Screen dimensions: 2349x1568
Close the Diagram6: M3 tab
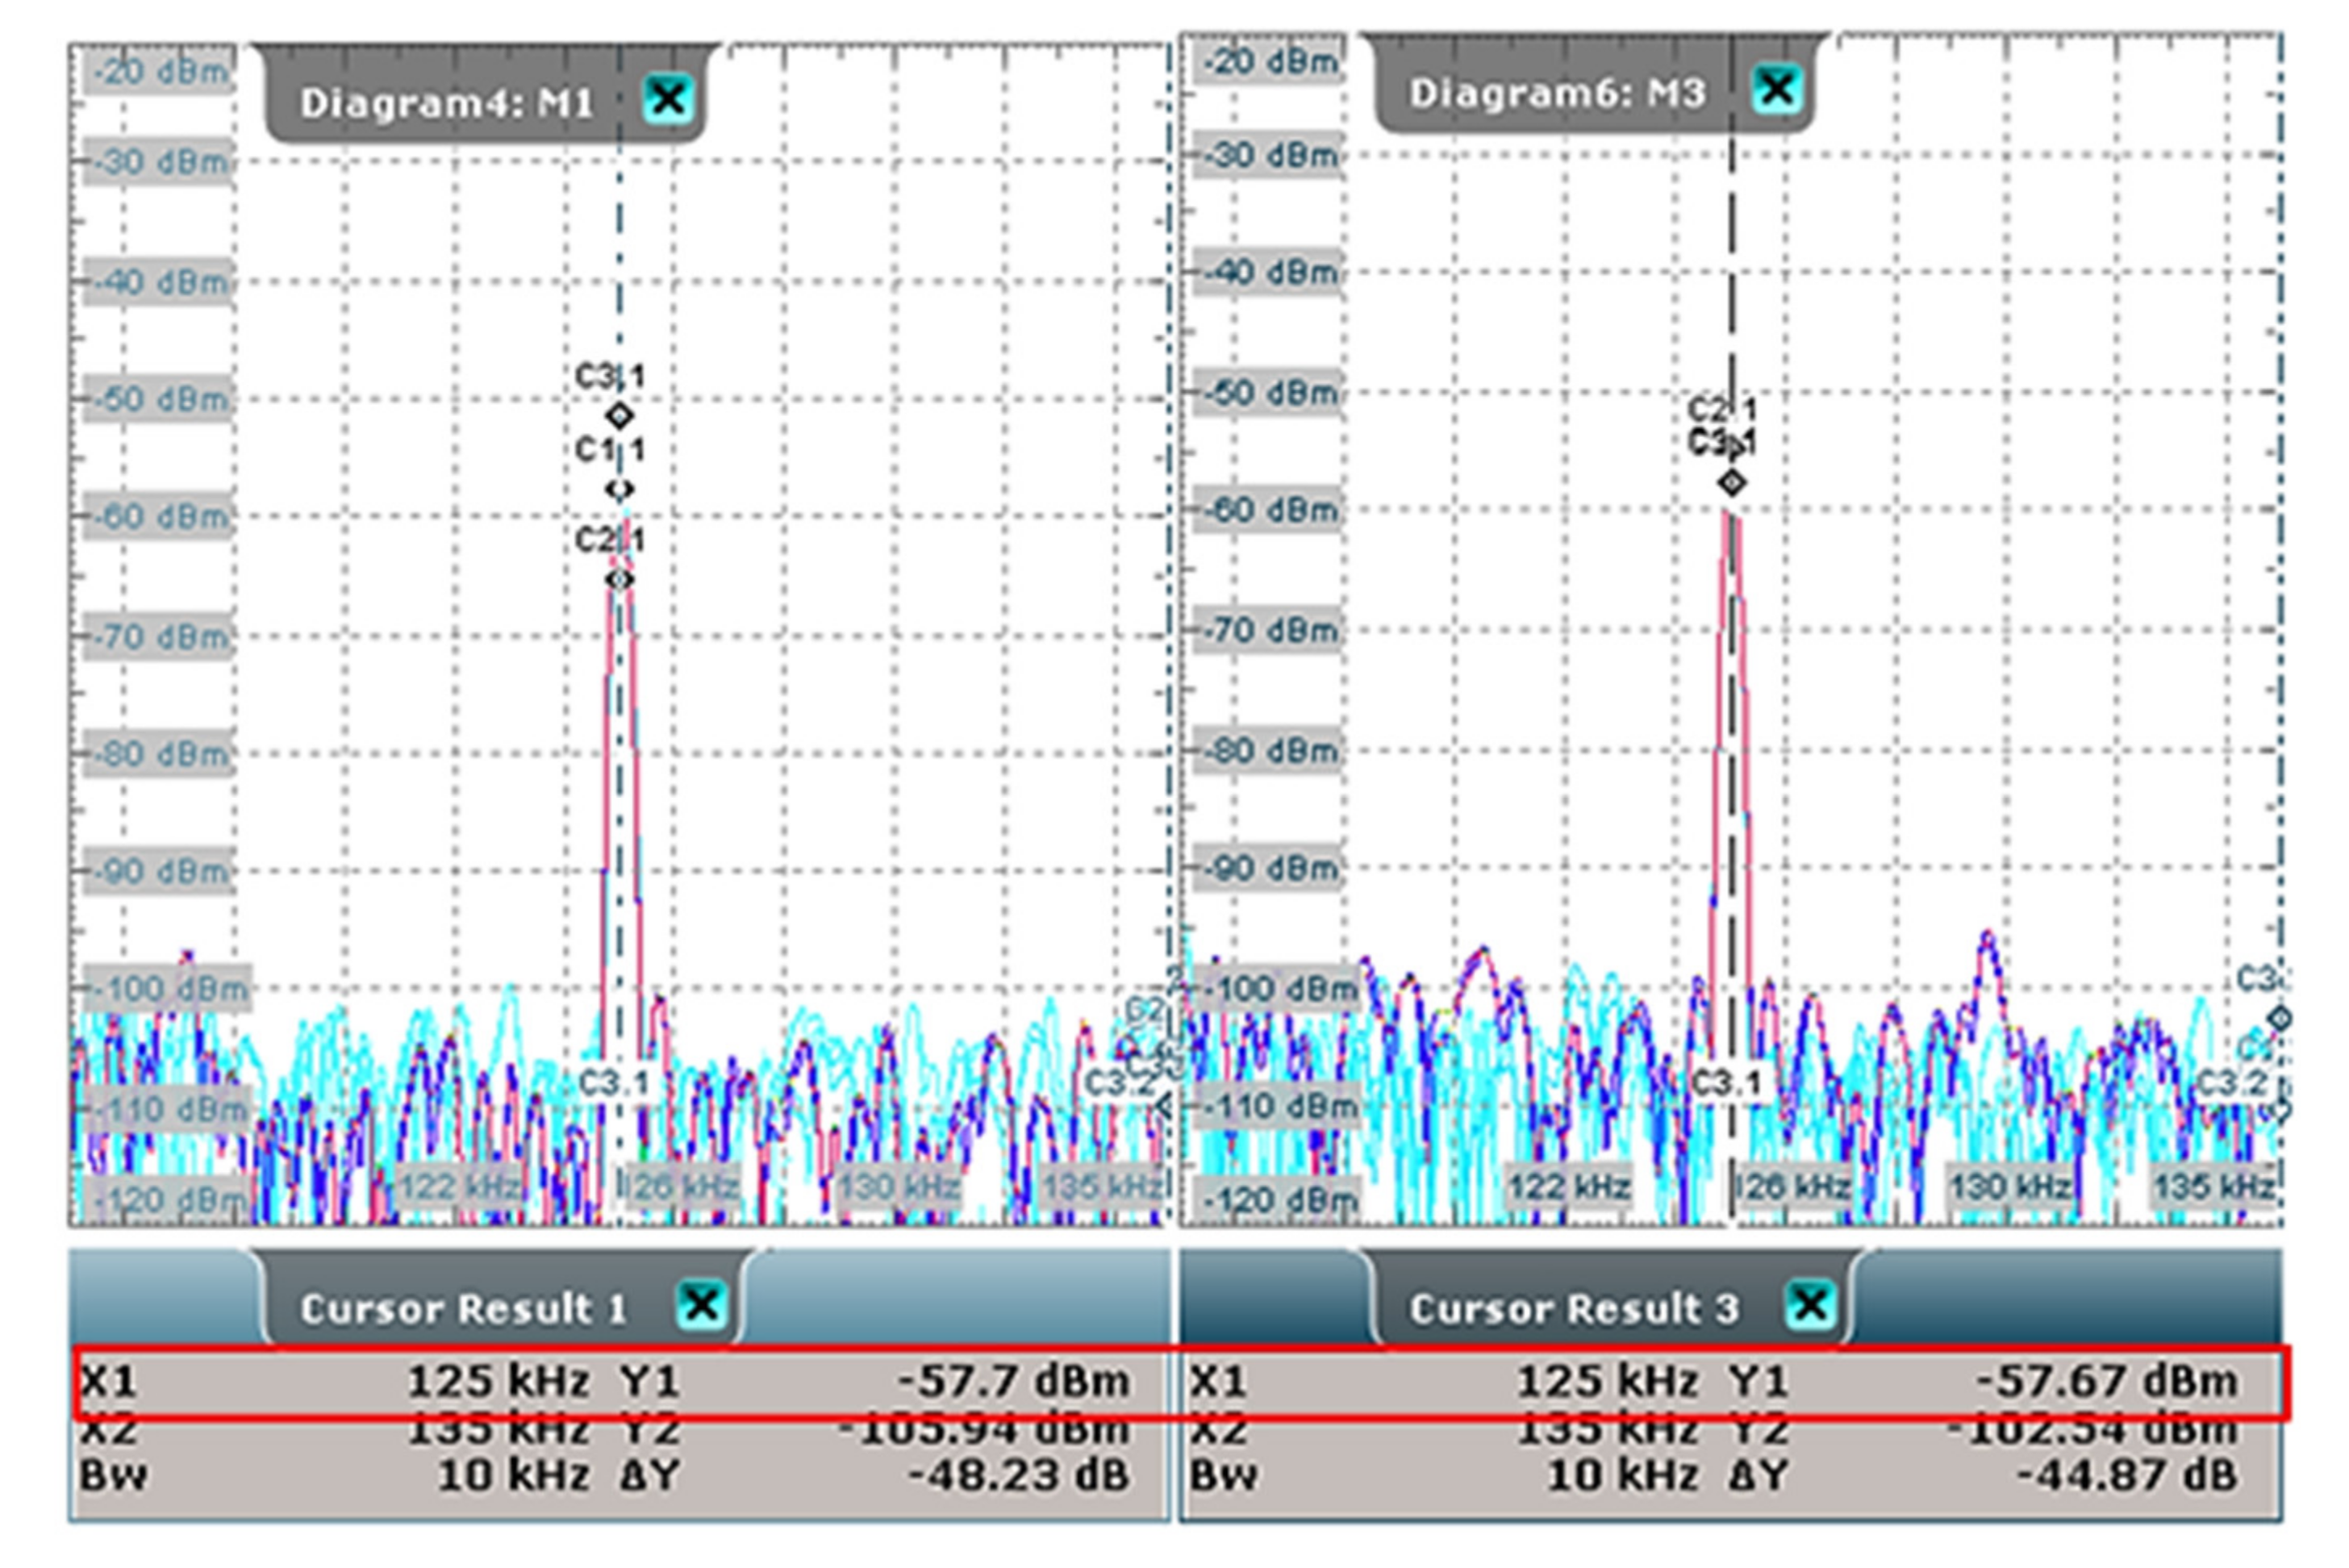click(1777, 89)
